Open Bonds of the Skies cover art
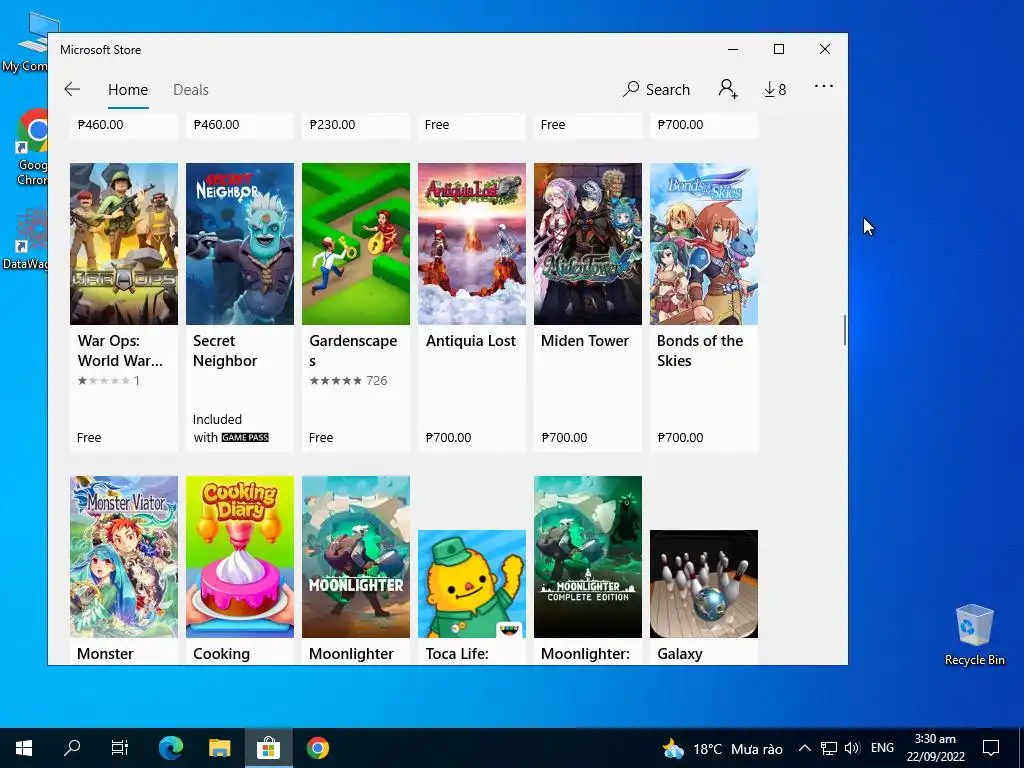 coord(704,244)
